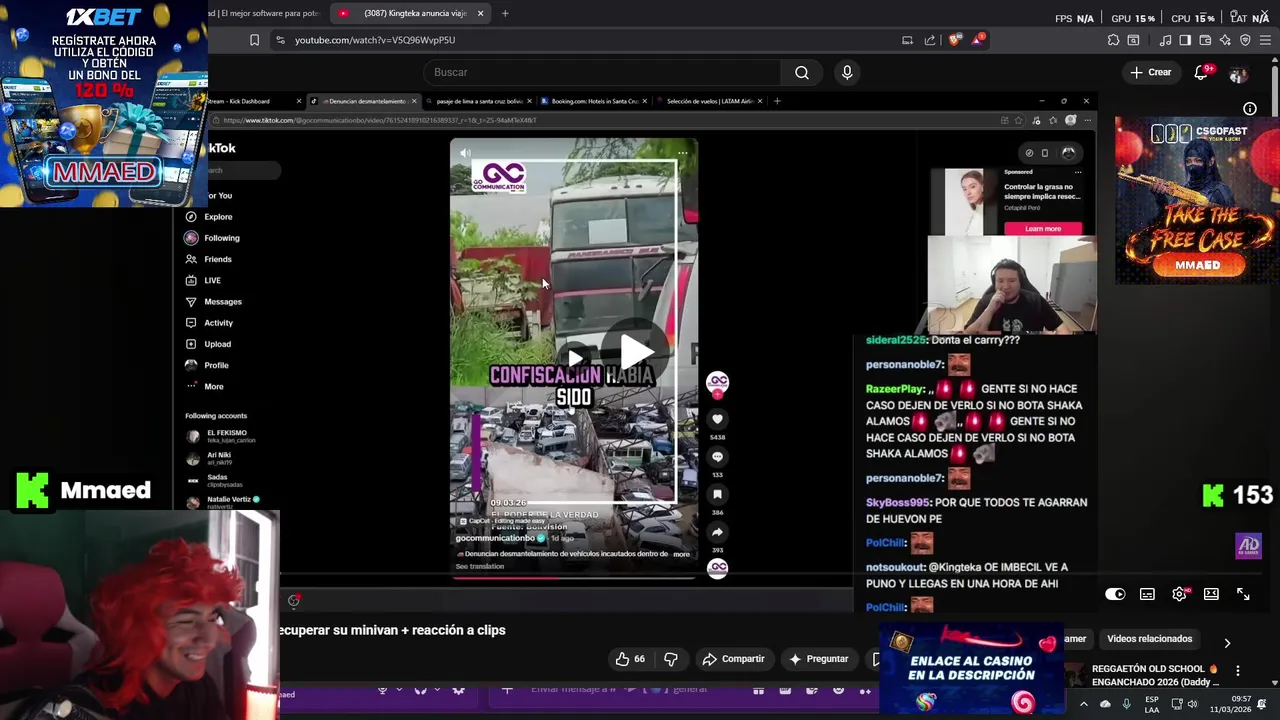
Task: Open YouTube player settings gear
Action: point(1179,594)
